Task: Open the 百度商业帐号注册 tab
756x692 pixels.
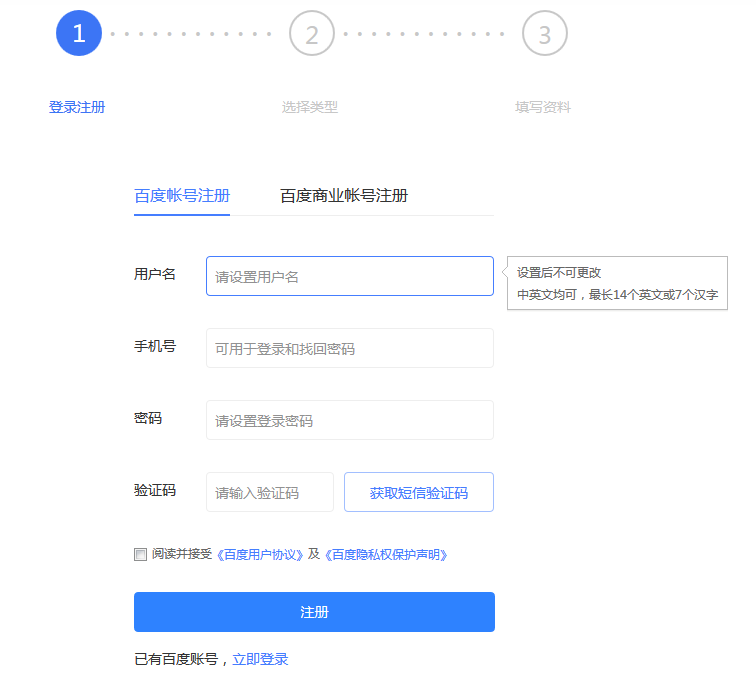Action: pyautogui.click(x=344, y=196)
